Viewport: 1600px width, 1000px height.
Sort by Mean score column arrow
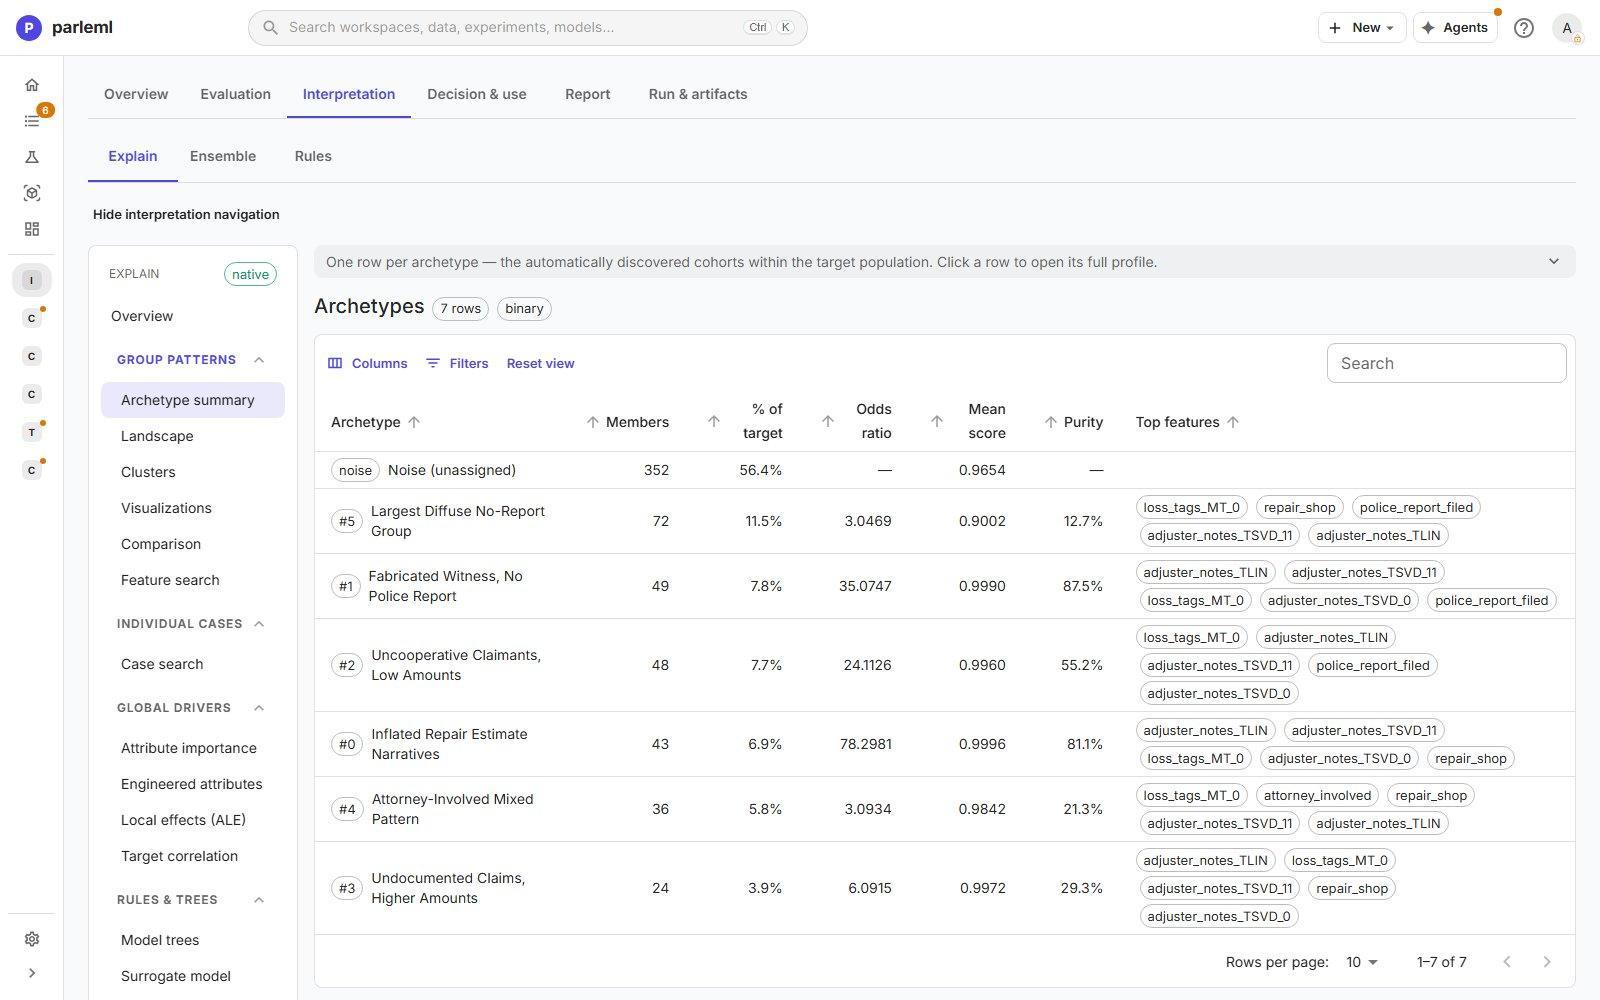click(x=936, y=421)
